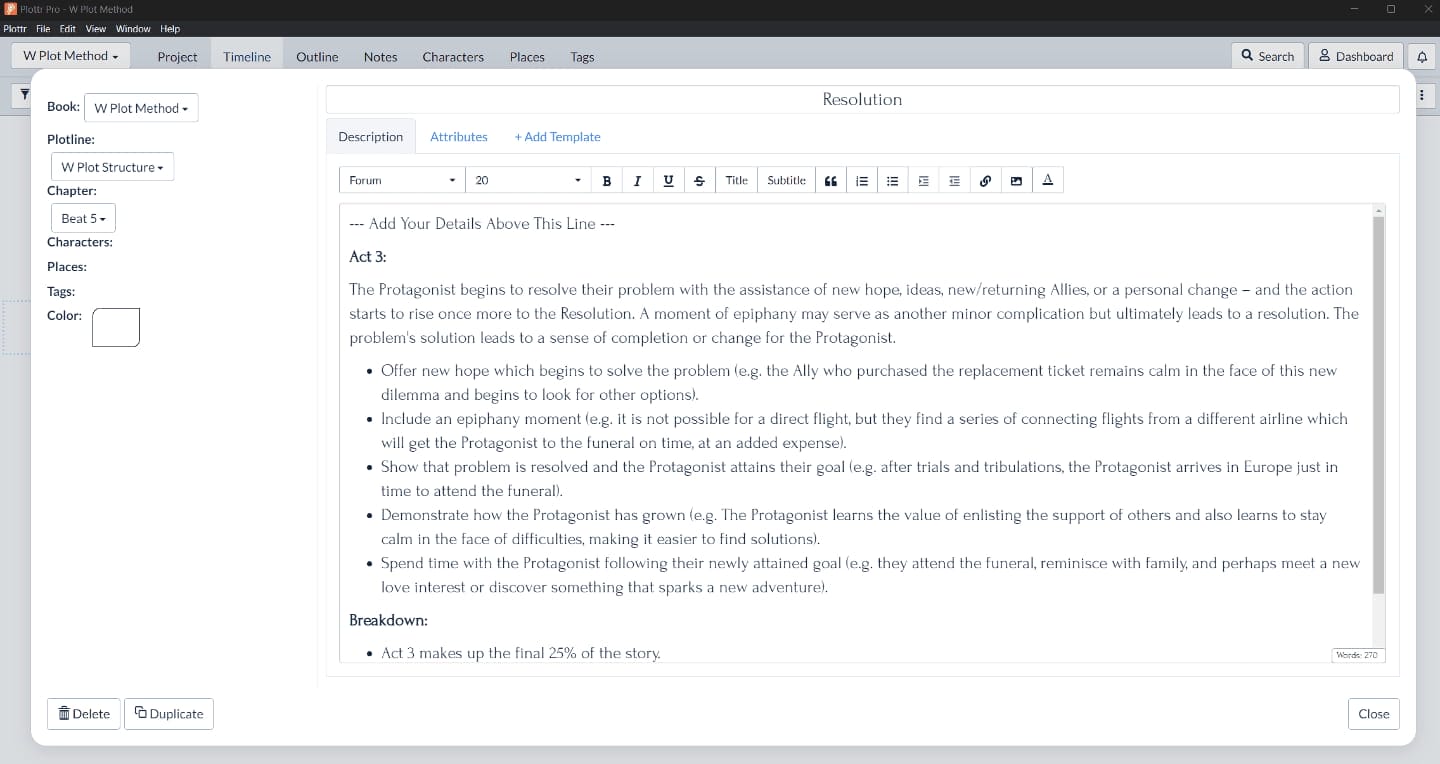Open the font size dropdown

pyautogui.click(x=527, y=180)
